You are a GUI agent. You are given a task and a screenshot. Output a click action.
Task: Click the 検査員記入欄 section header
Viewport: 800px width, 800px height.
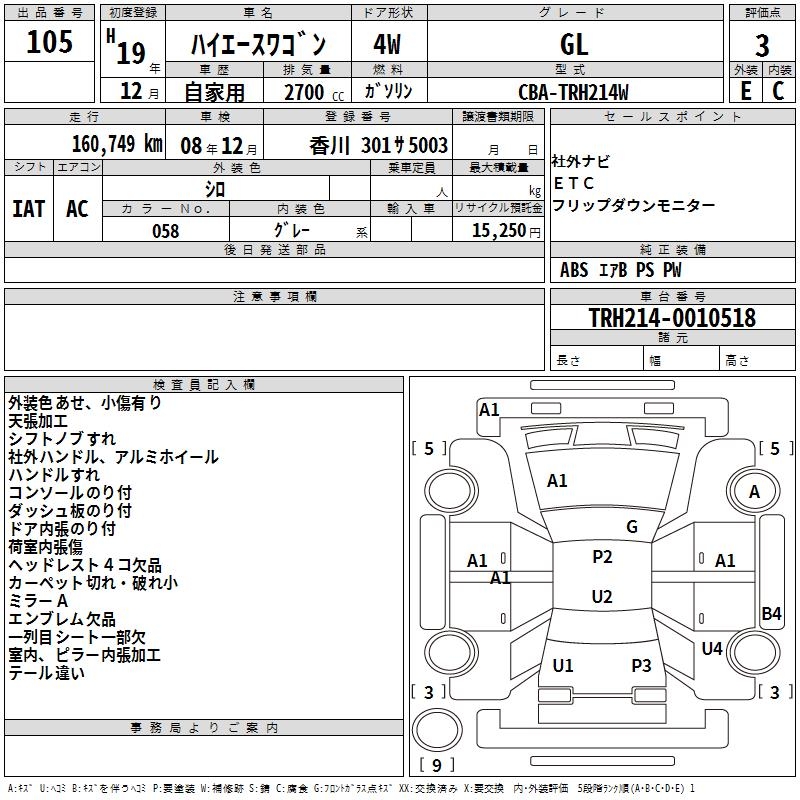click(x=204, y=385)
